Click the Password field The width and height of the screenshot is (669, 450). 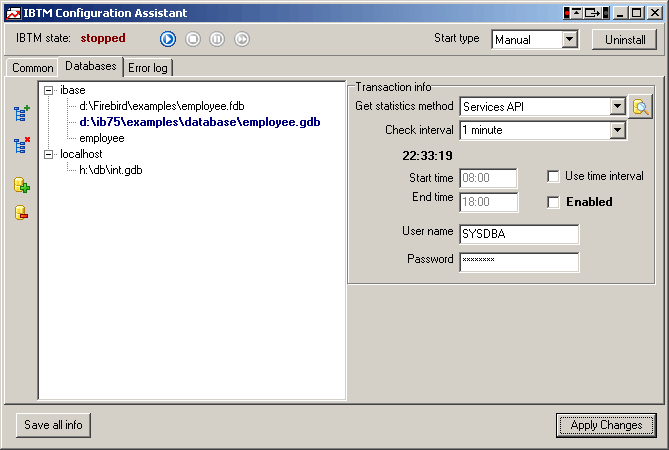tap(519, 262)
